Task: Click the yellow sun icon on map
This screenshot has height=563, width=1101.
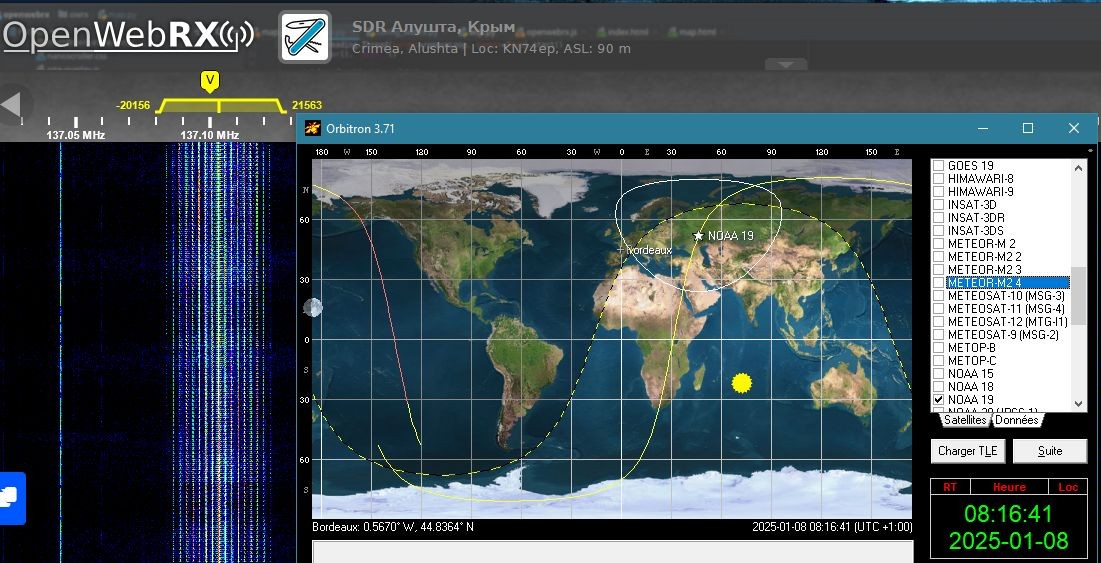Action: click(741, 383)
